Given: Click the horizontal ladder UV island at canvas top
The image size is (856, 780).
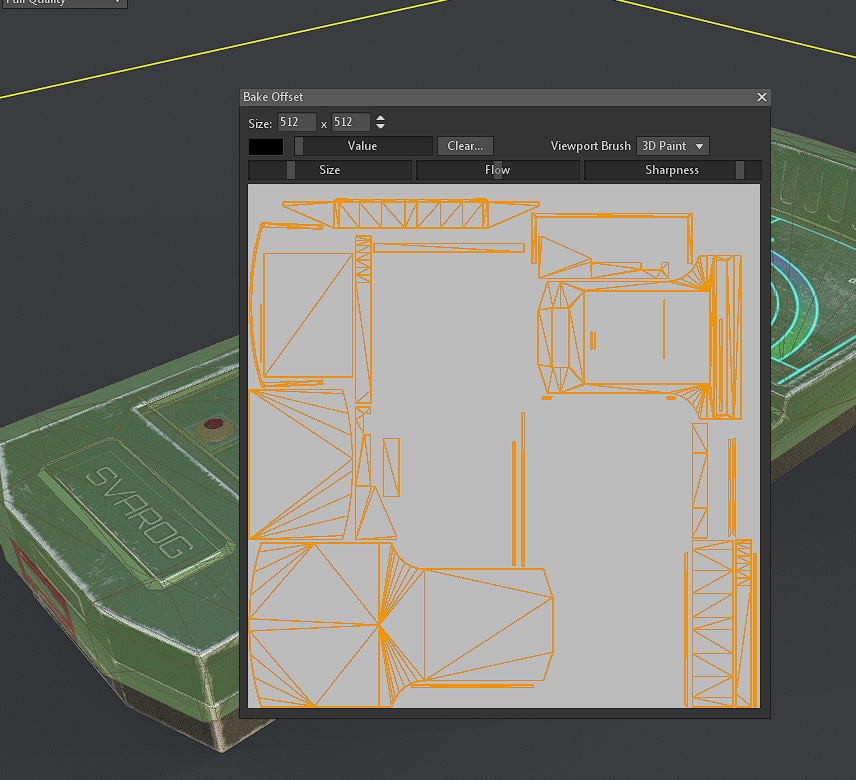Looking at the screenshot, I should tap(411, 213).
